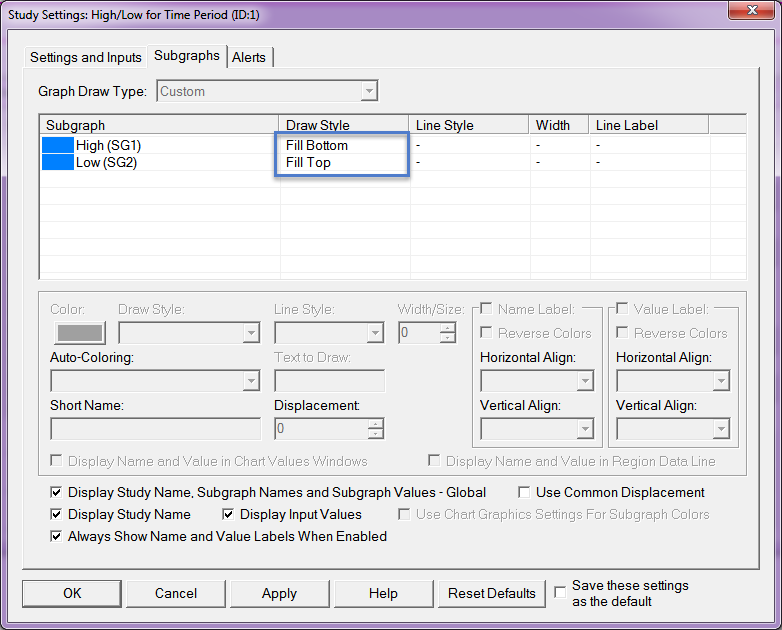Click the Line Style column header
Screen dimensions: 782x630
(469, 125)
